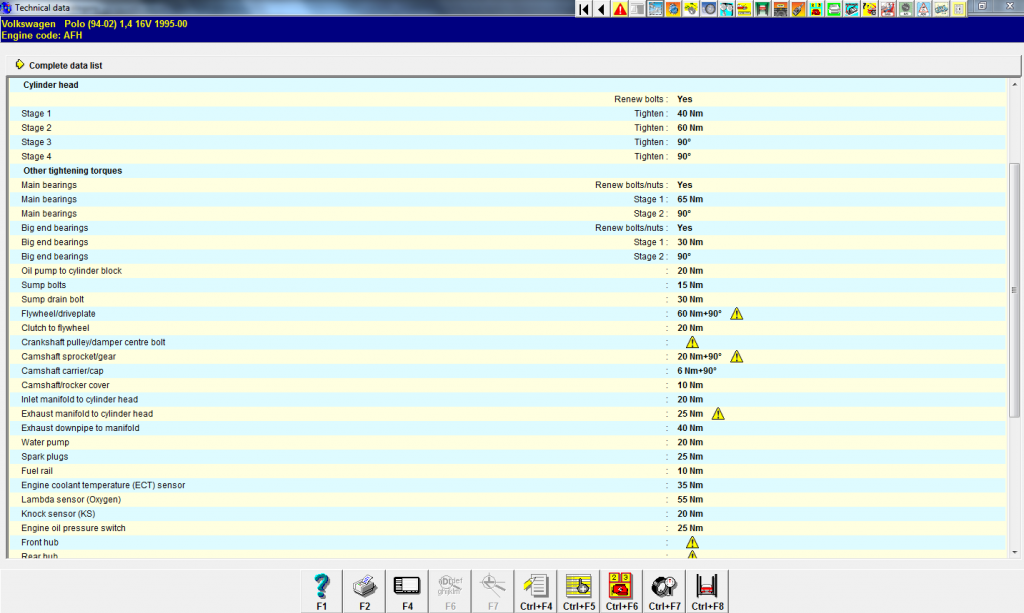Open warning note beside Camshaft sprocket/gear torque

[737, 357]
